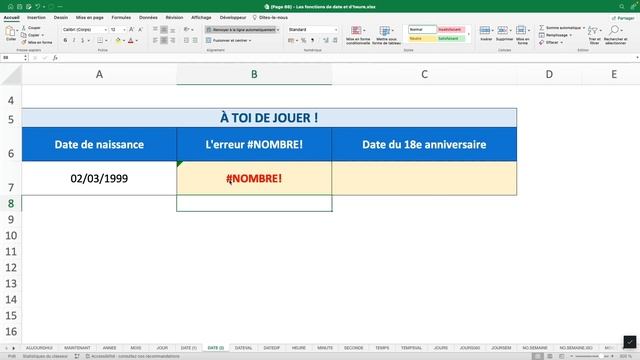This screenshot has width=640, height=360.
Task: Click the increase decimal icon
Action: coord(326,40)
